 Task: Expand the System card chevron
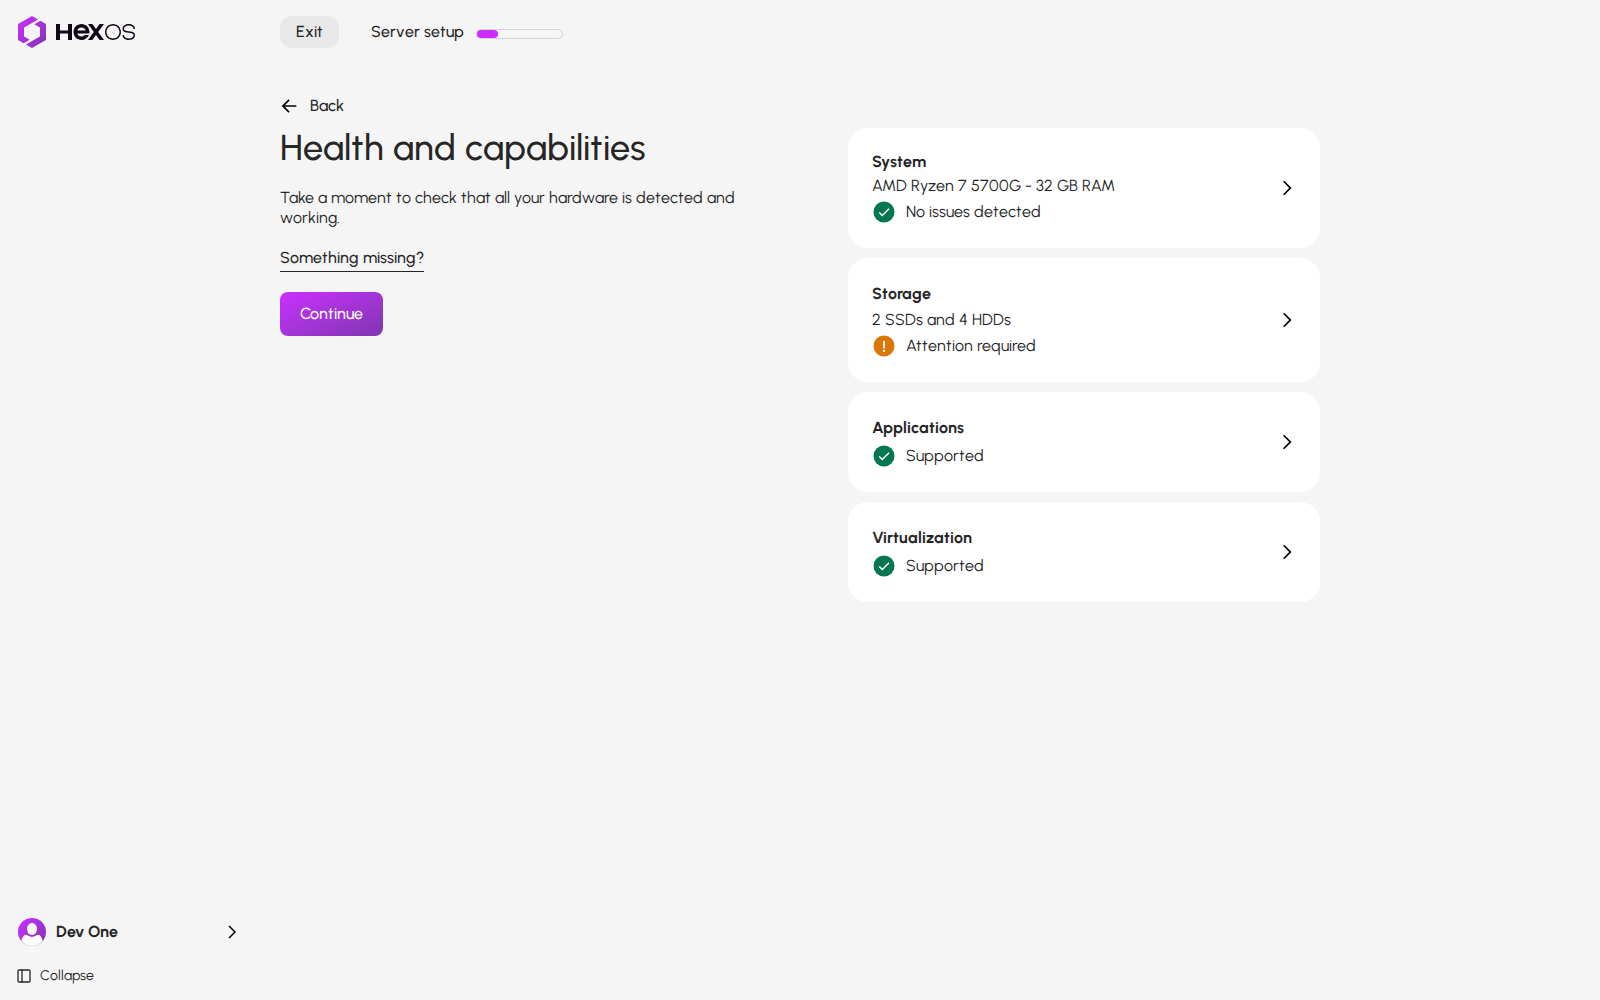pos(1287,188)
